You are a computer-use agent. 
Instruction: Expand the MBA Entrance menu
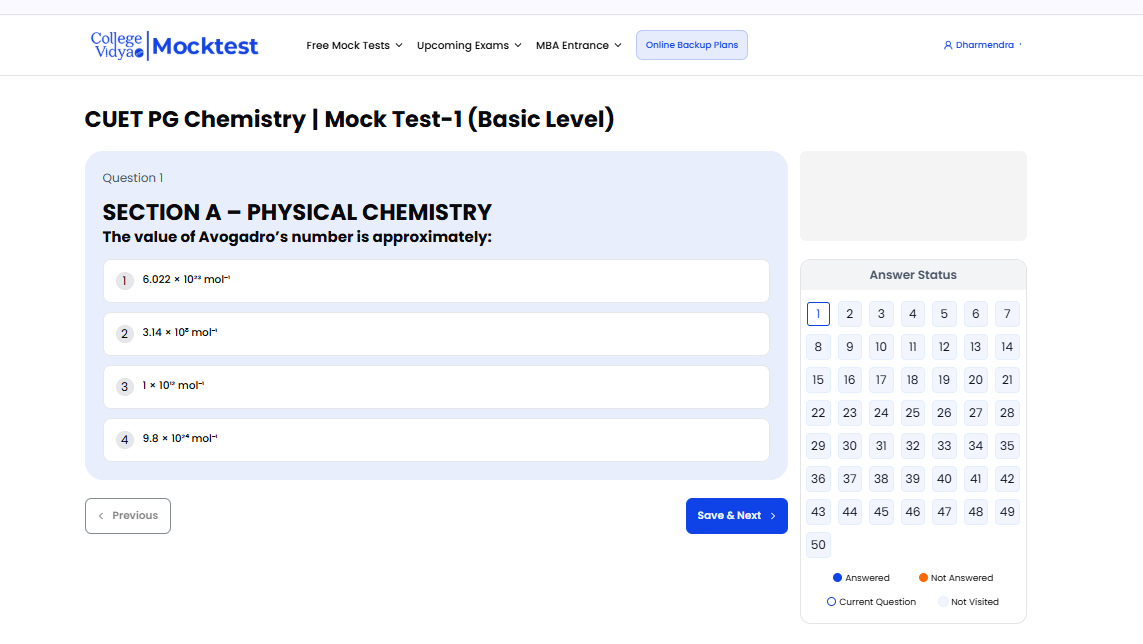point(578,45)
